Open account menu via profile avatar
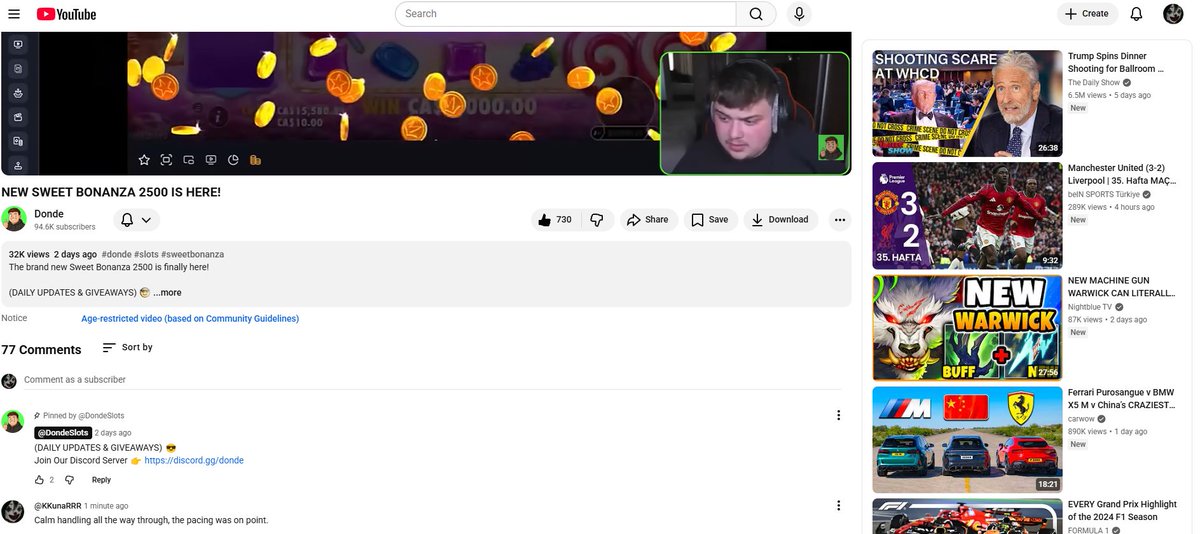 [x=1174, y=14]
